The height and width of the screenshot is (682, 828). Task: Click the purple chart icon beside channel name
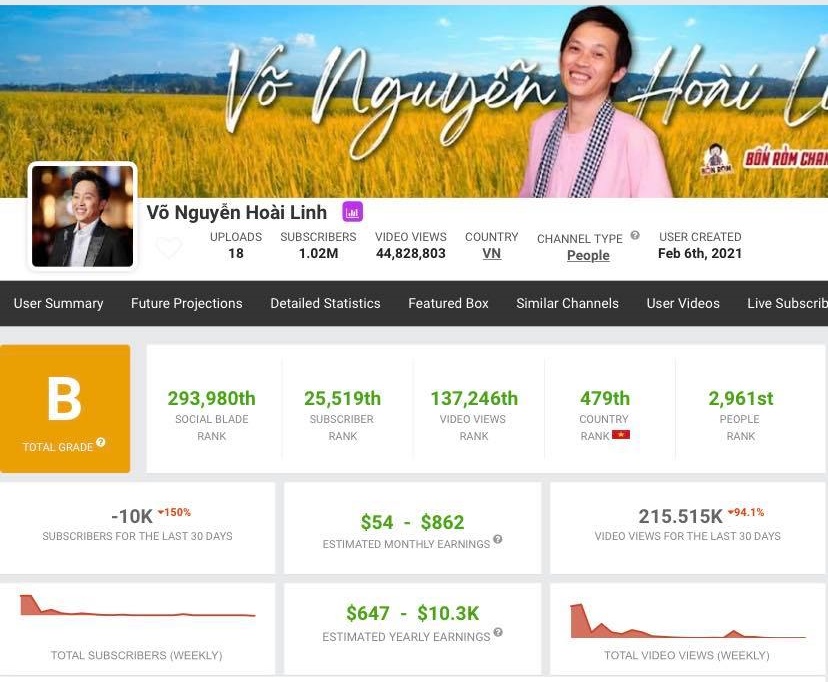tap(352, 211)
